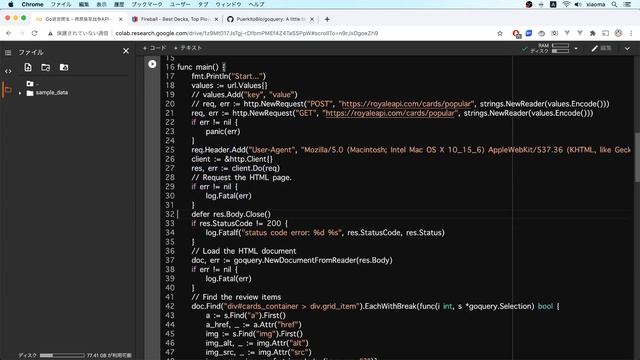
Task: Open the royaleapi.com link on line 20
Action: tap(407, 104)
